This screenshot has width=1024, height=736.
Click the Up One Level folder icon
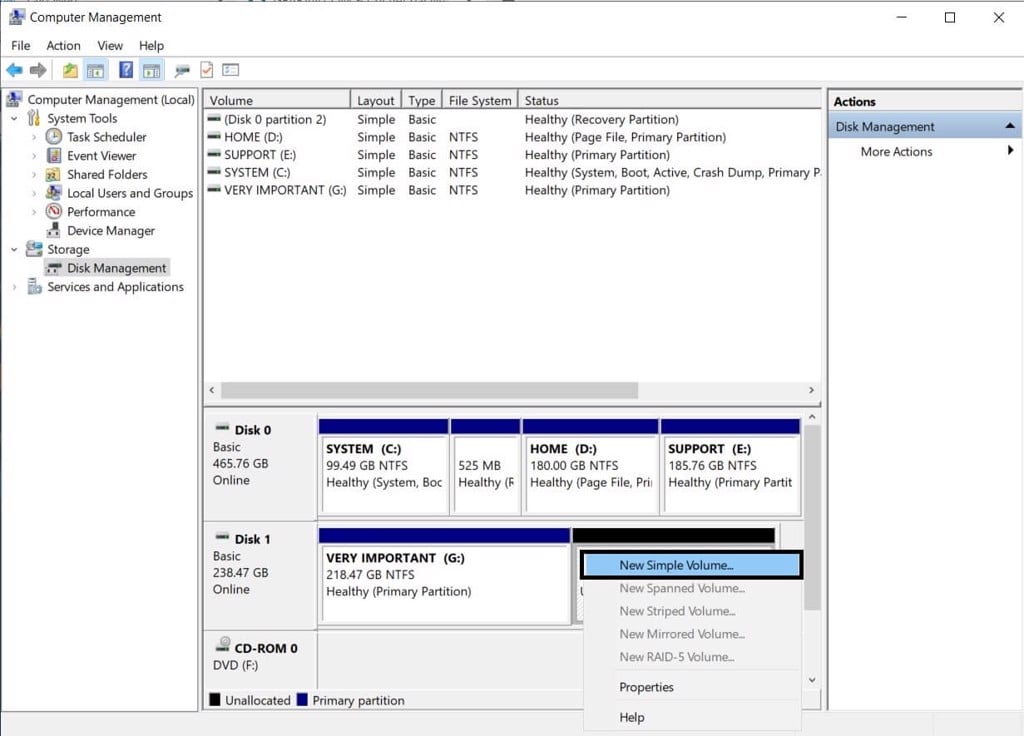70,70
